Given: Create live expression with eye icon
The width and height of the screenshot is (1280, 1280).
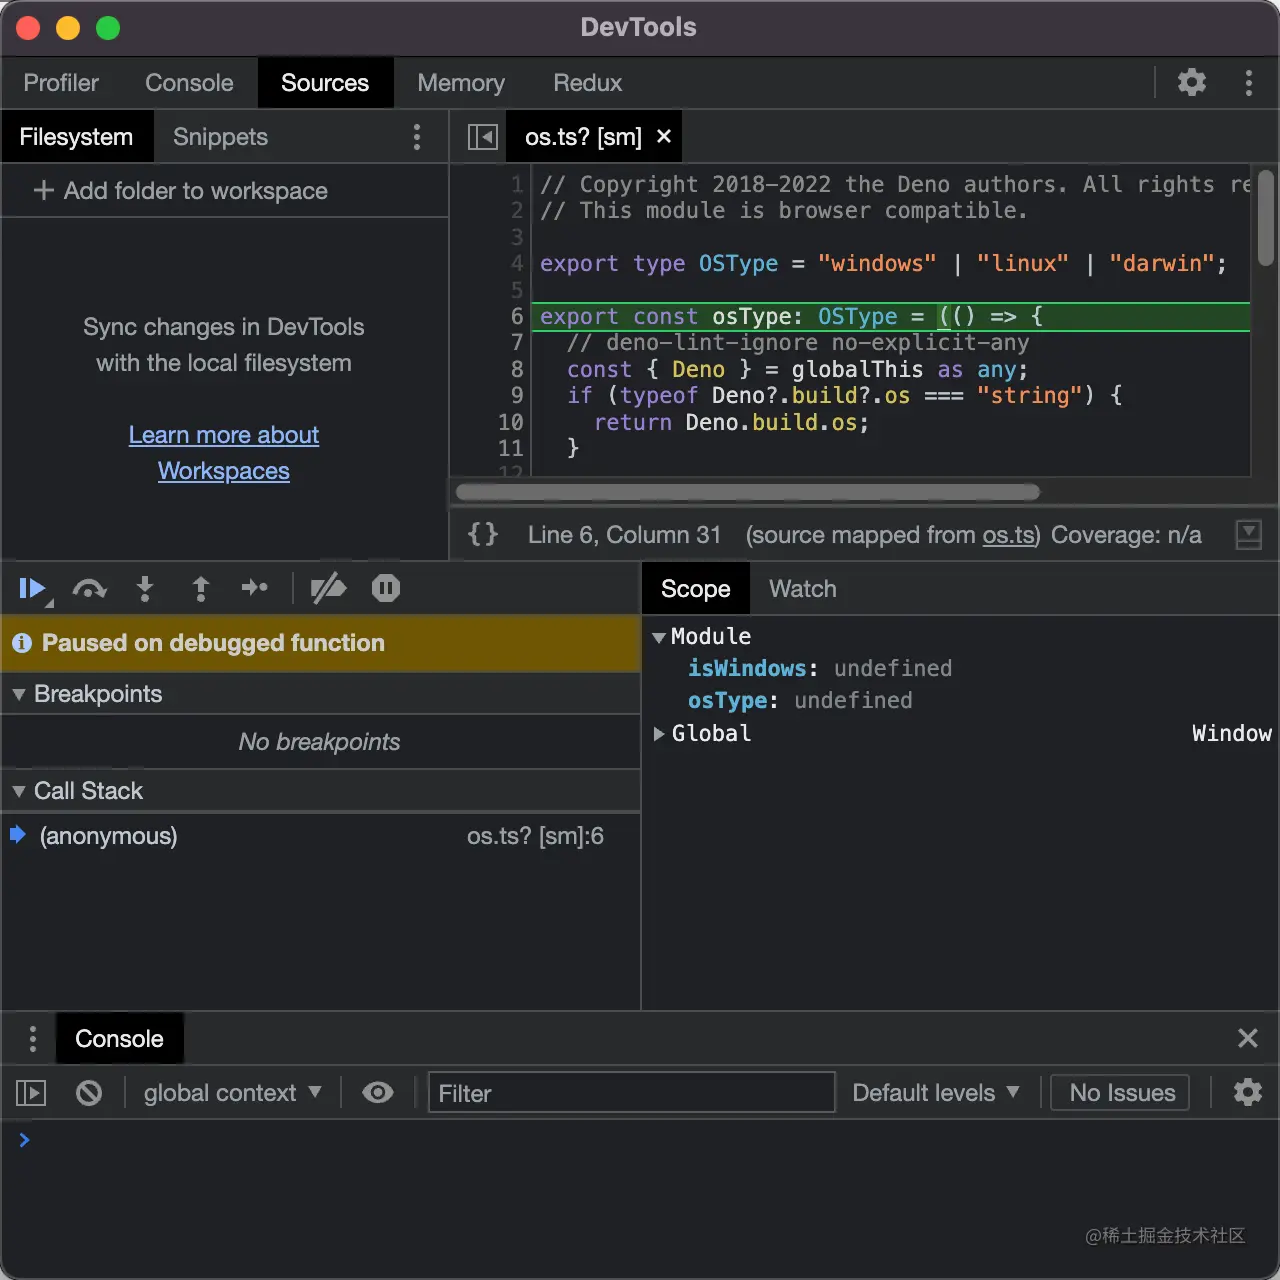Looking at the screenshot, I should (x=378, y=1093).
